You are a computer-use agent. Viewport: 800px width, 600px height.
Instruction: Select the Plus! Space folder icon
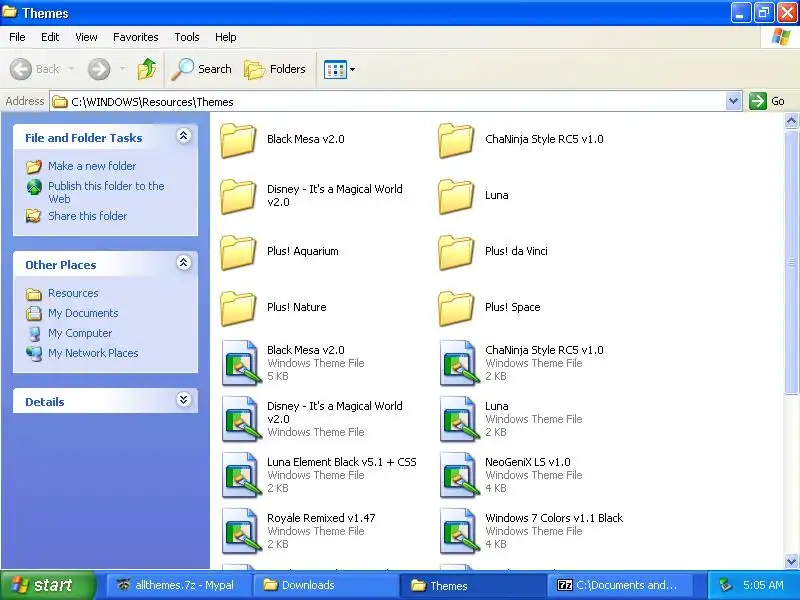coord(456,308)
